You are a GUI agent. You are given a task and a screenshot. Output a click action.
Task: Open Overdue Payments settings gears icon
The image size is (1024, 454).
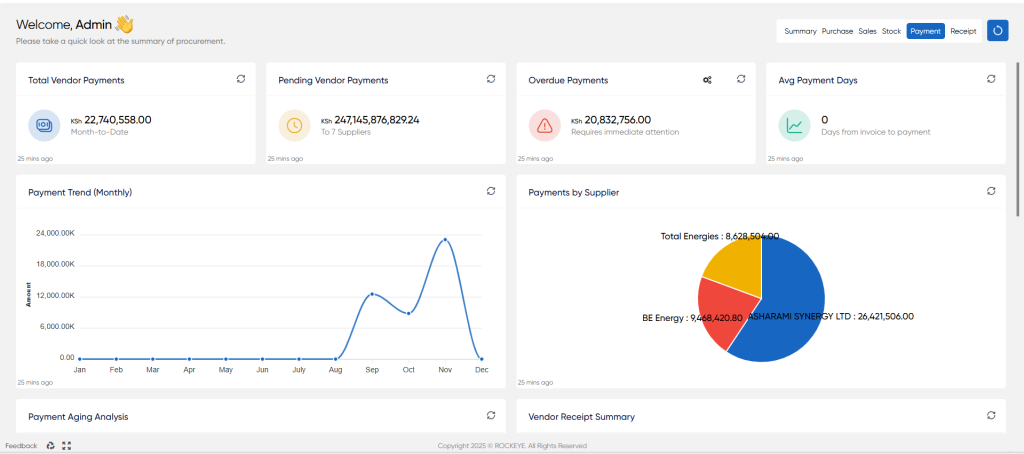point(707,80)
